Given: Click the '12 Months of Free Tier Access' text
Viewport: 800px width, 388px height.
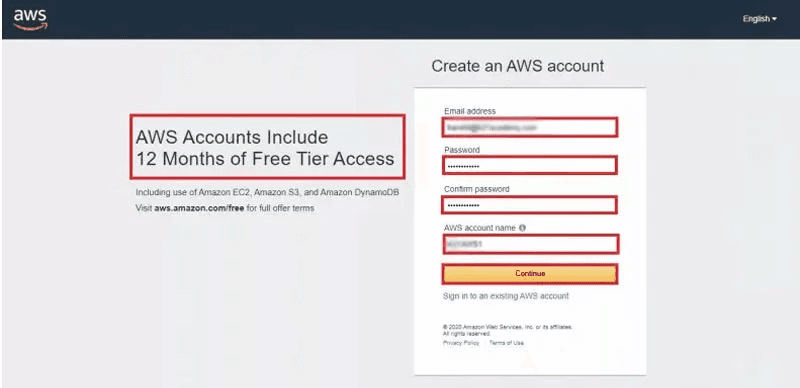Looking at the screenshot, I should pos(265,159).
